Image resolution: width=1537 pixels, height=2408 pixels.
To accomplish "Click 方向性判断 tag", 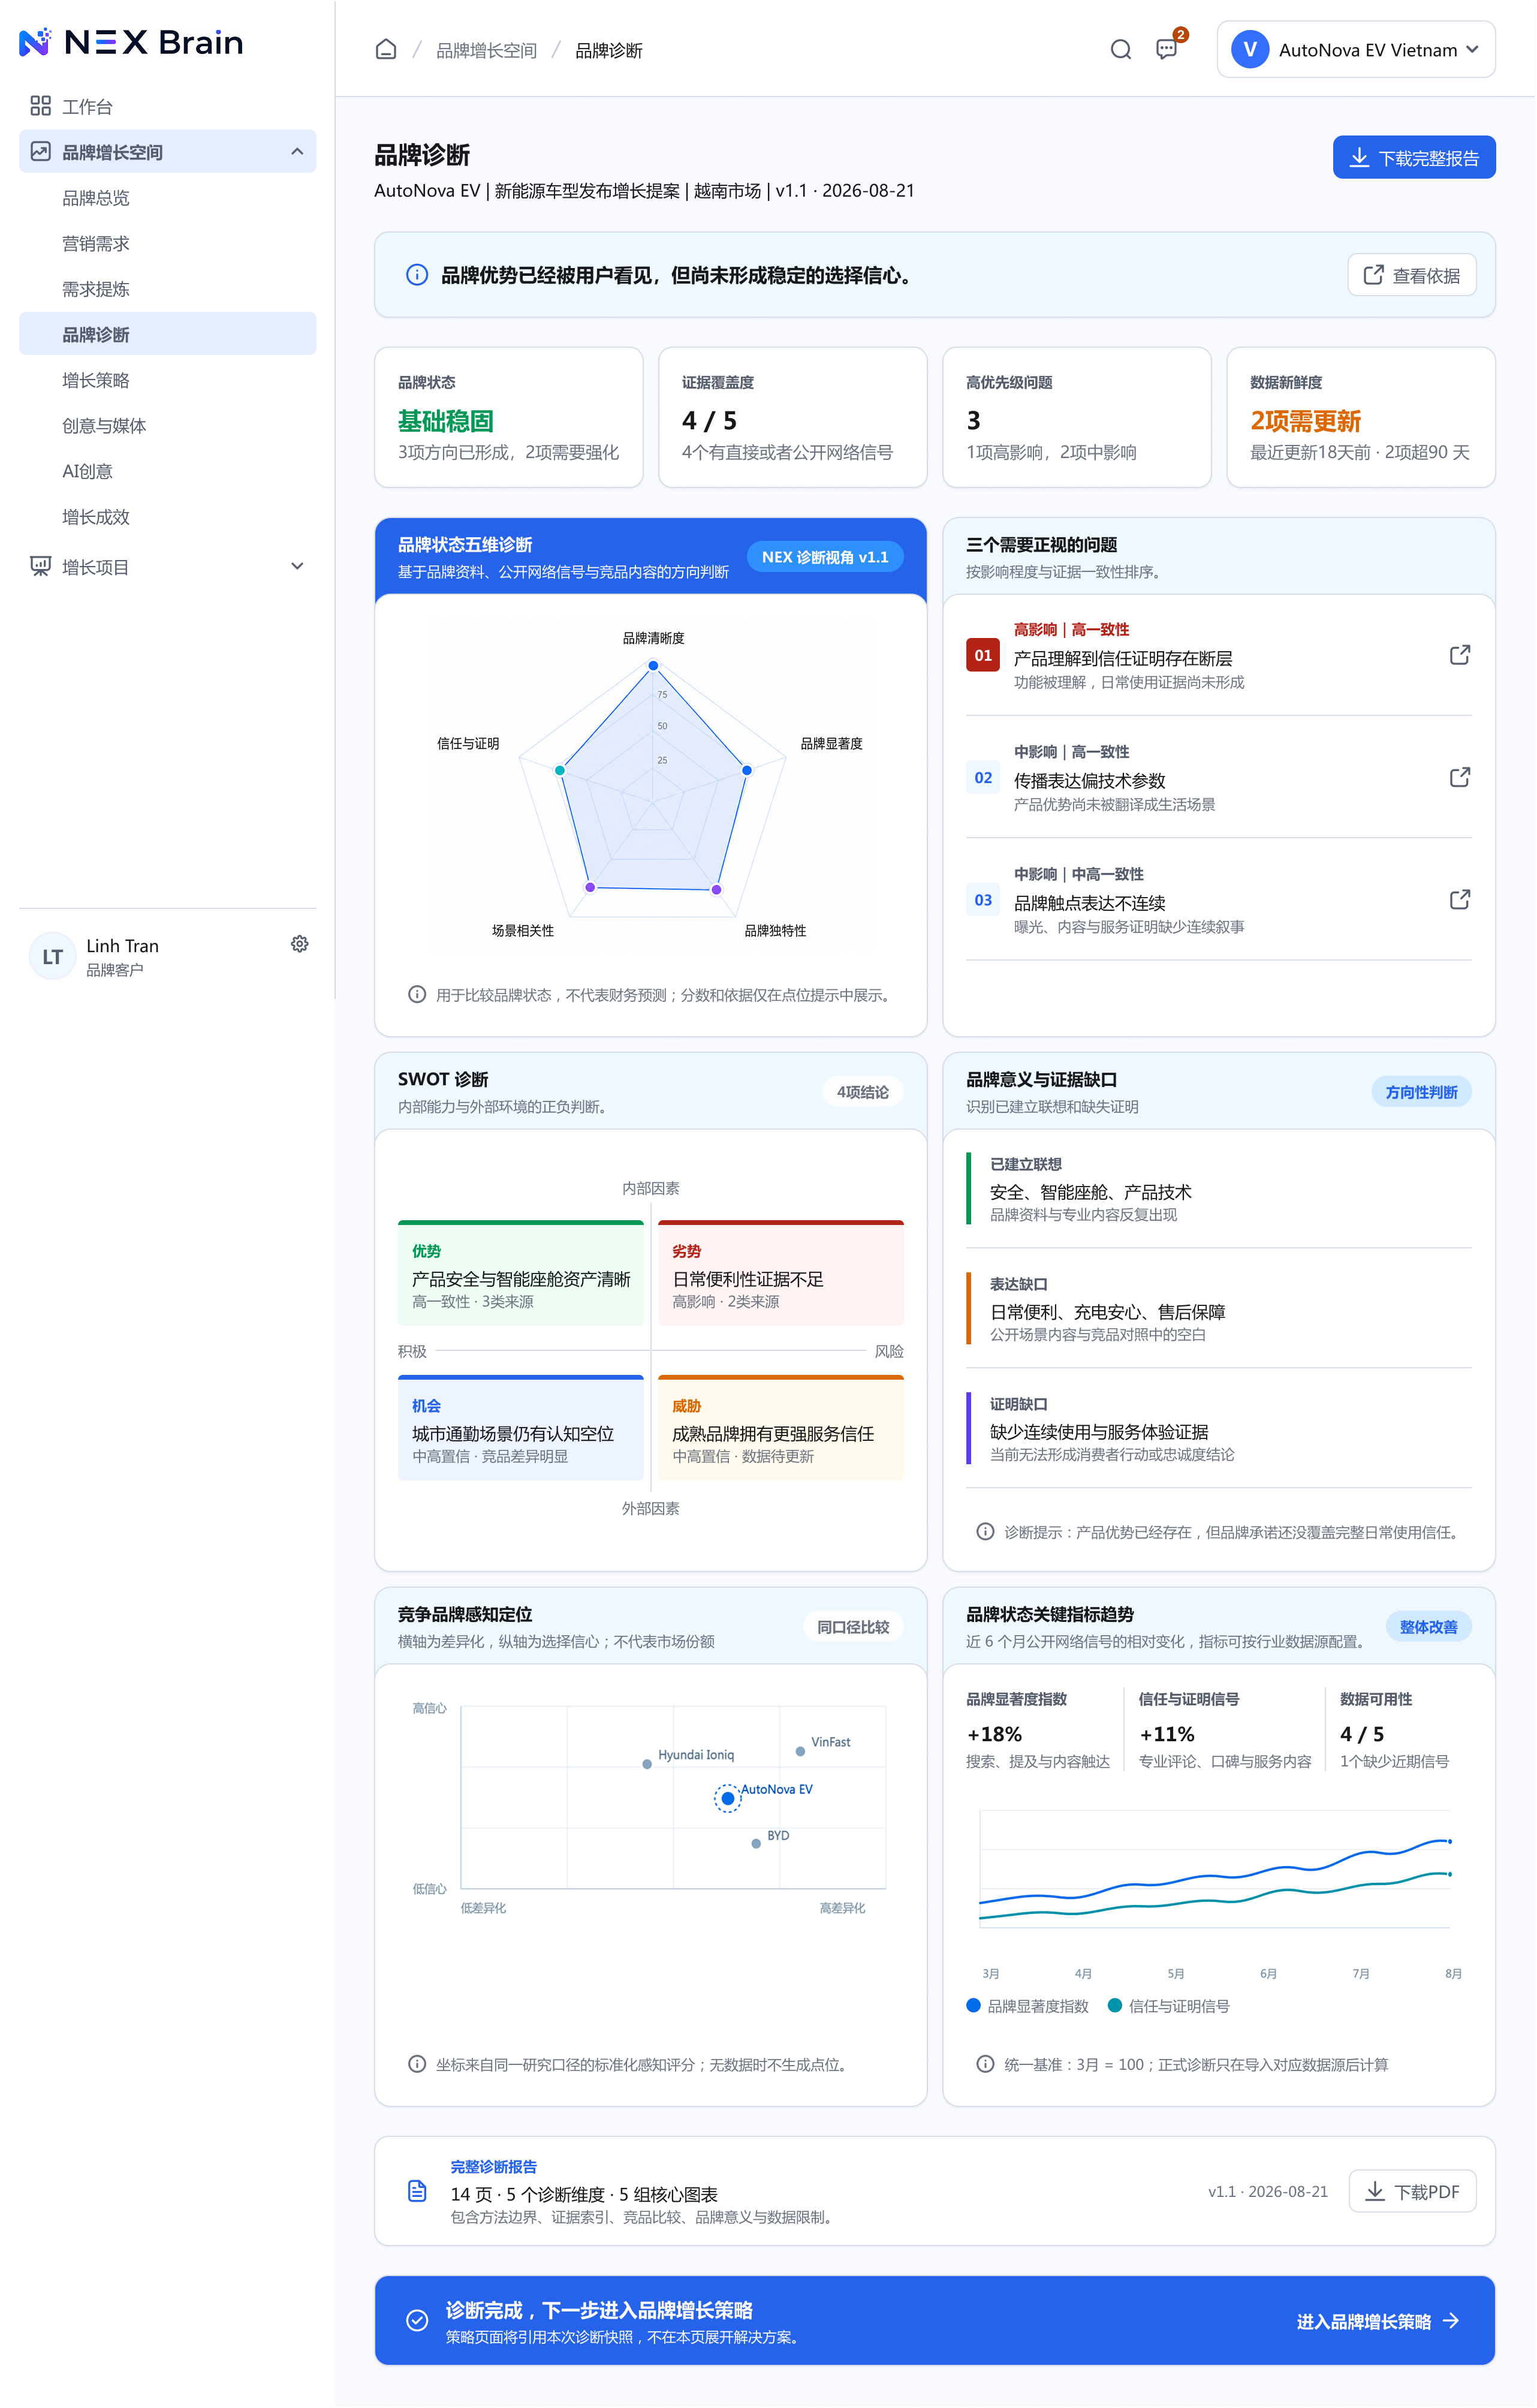I will pyautogui.click(x=1420, y=1092).
